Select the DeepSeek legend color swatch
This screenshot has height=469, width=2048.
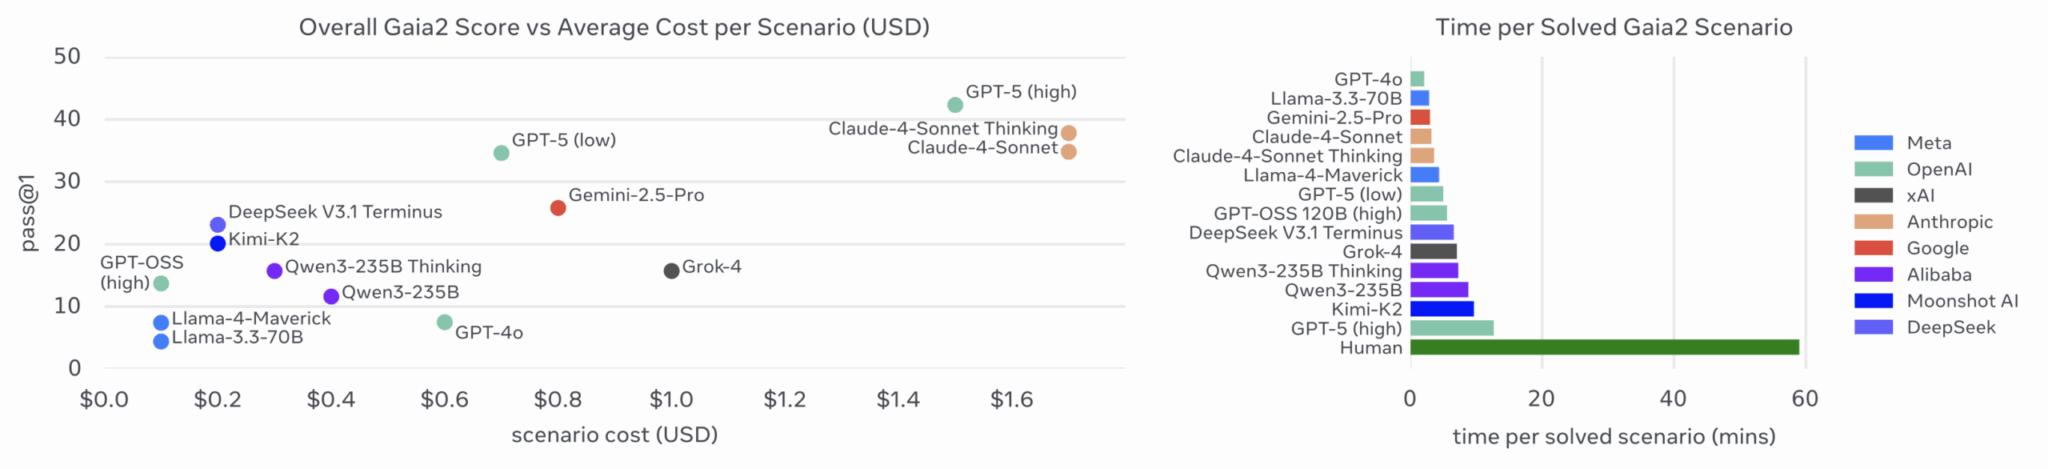pos(1873,327)
